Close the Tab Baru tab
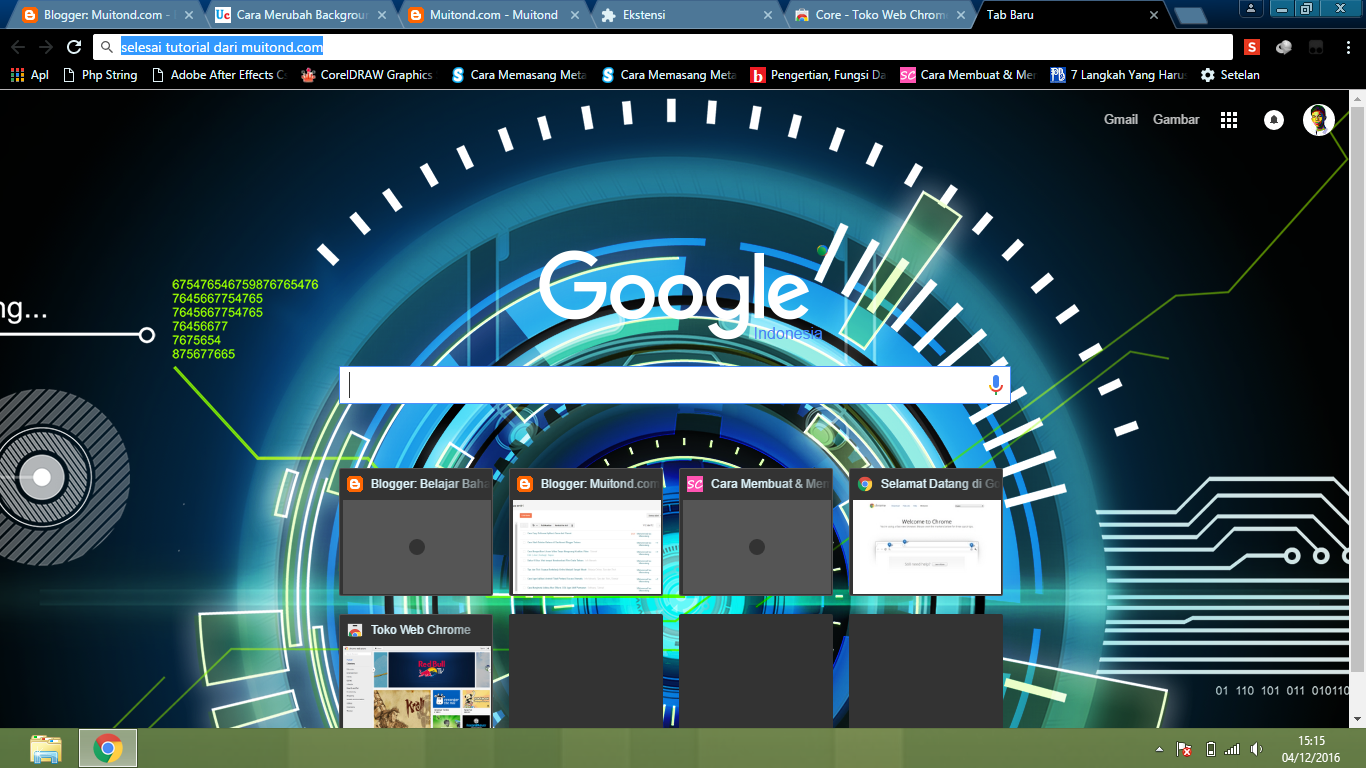The height and width of the screenshot is (768, 1366). click(x=1154, y=15)
